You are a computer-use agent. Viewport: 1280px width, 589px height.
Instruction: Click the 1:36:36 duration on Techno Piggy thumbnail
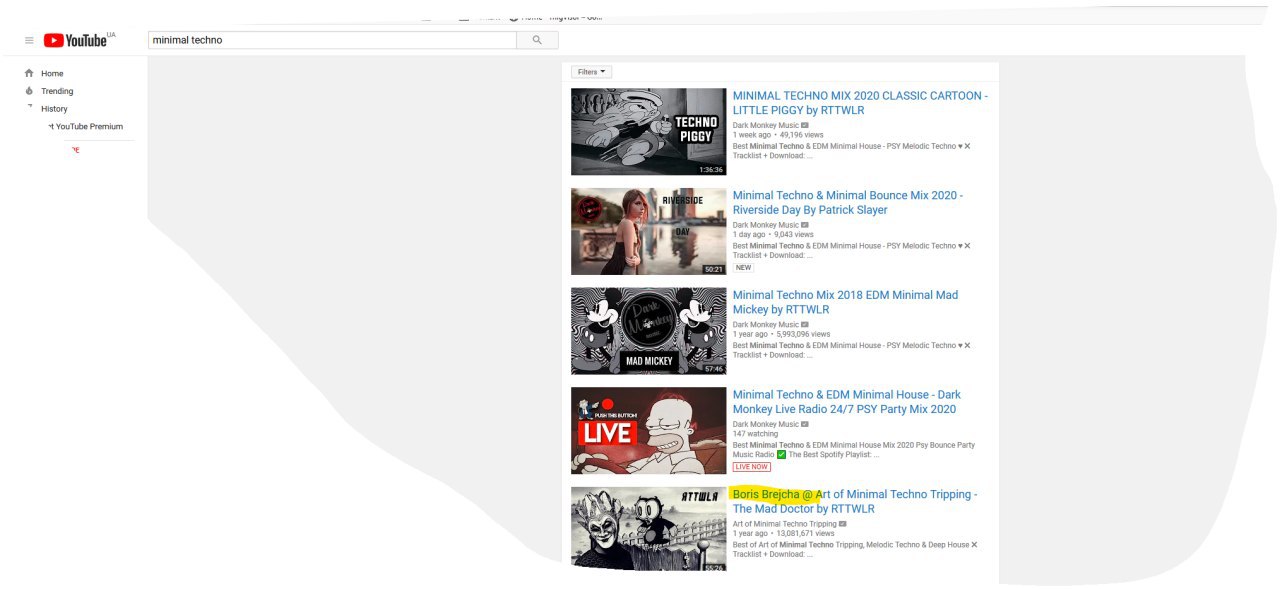pos(711,170)
